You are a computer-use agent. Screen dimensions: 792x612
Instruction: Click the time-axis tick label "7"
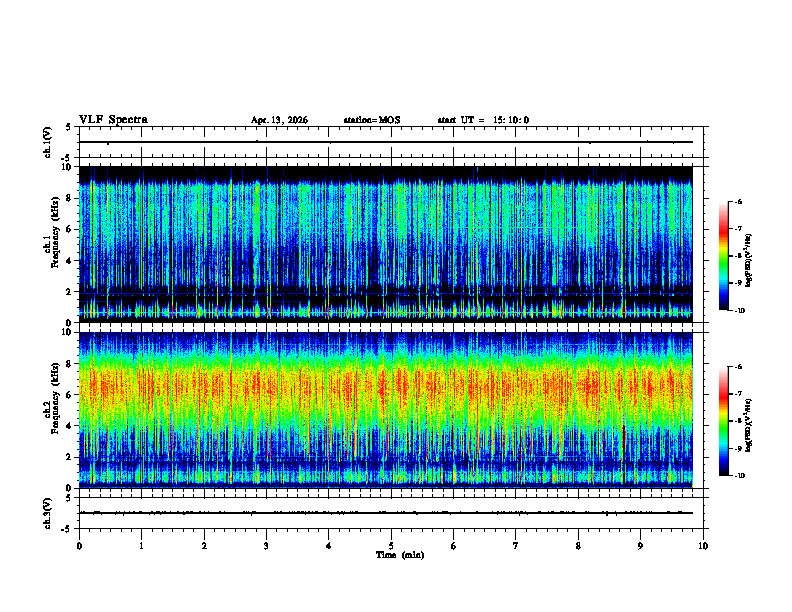[516, 546]
